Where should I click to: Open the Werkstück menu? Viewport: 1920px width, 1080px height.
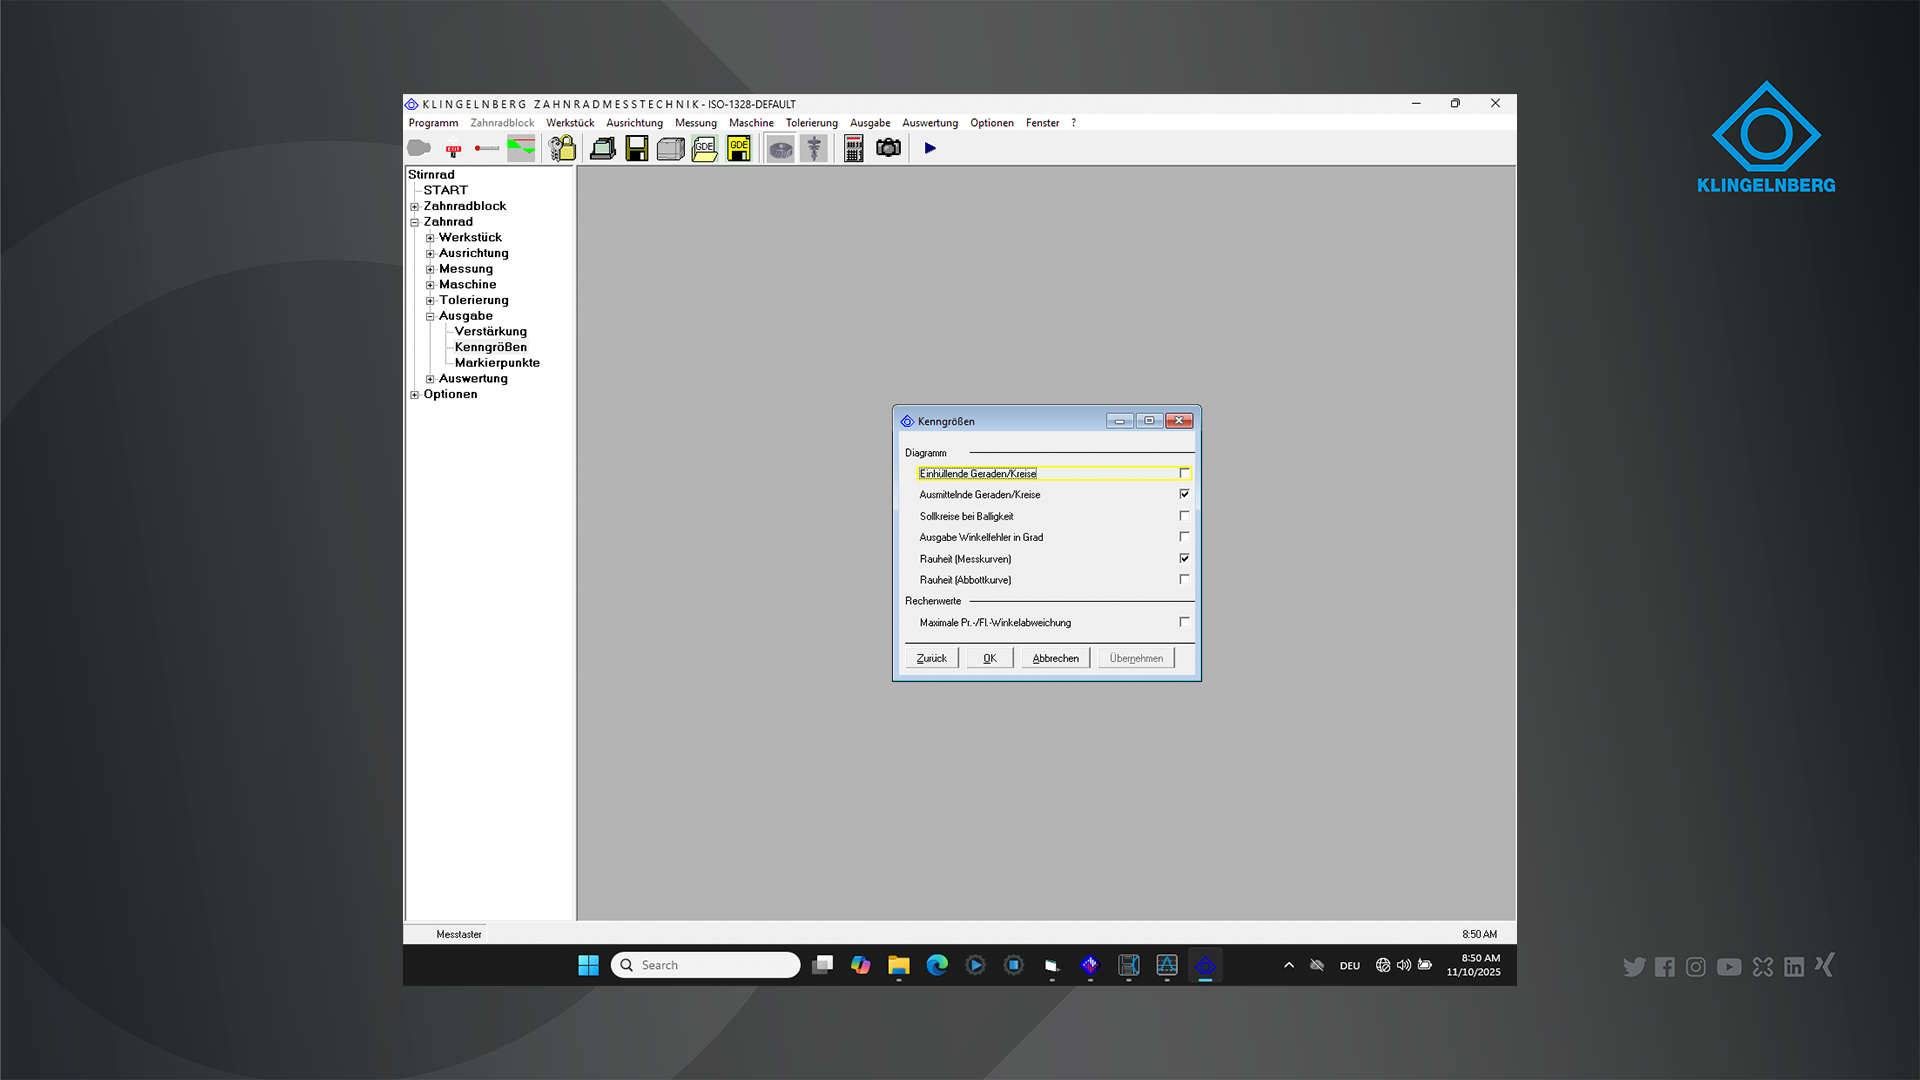(570, 123)
